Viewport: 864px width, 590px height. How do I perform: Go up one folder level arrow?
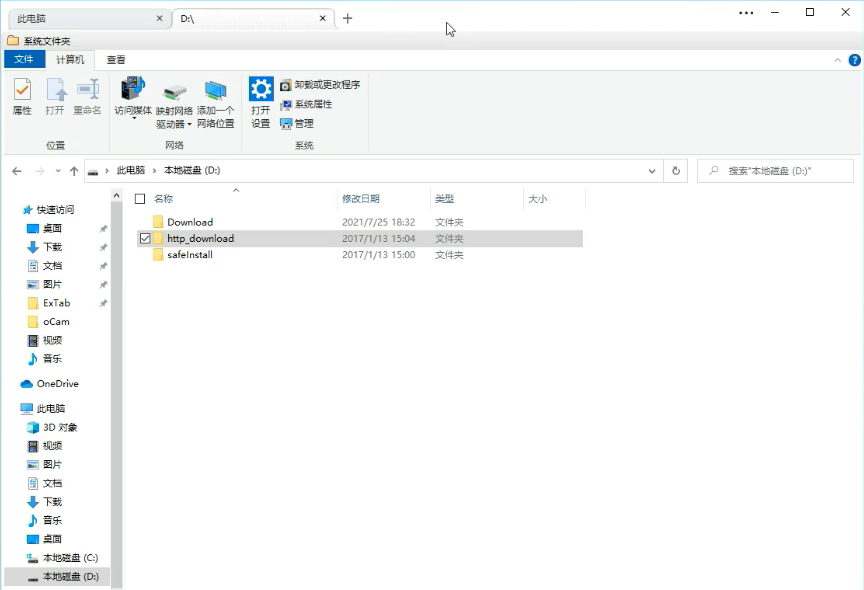(74, 171)
